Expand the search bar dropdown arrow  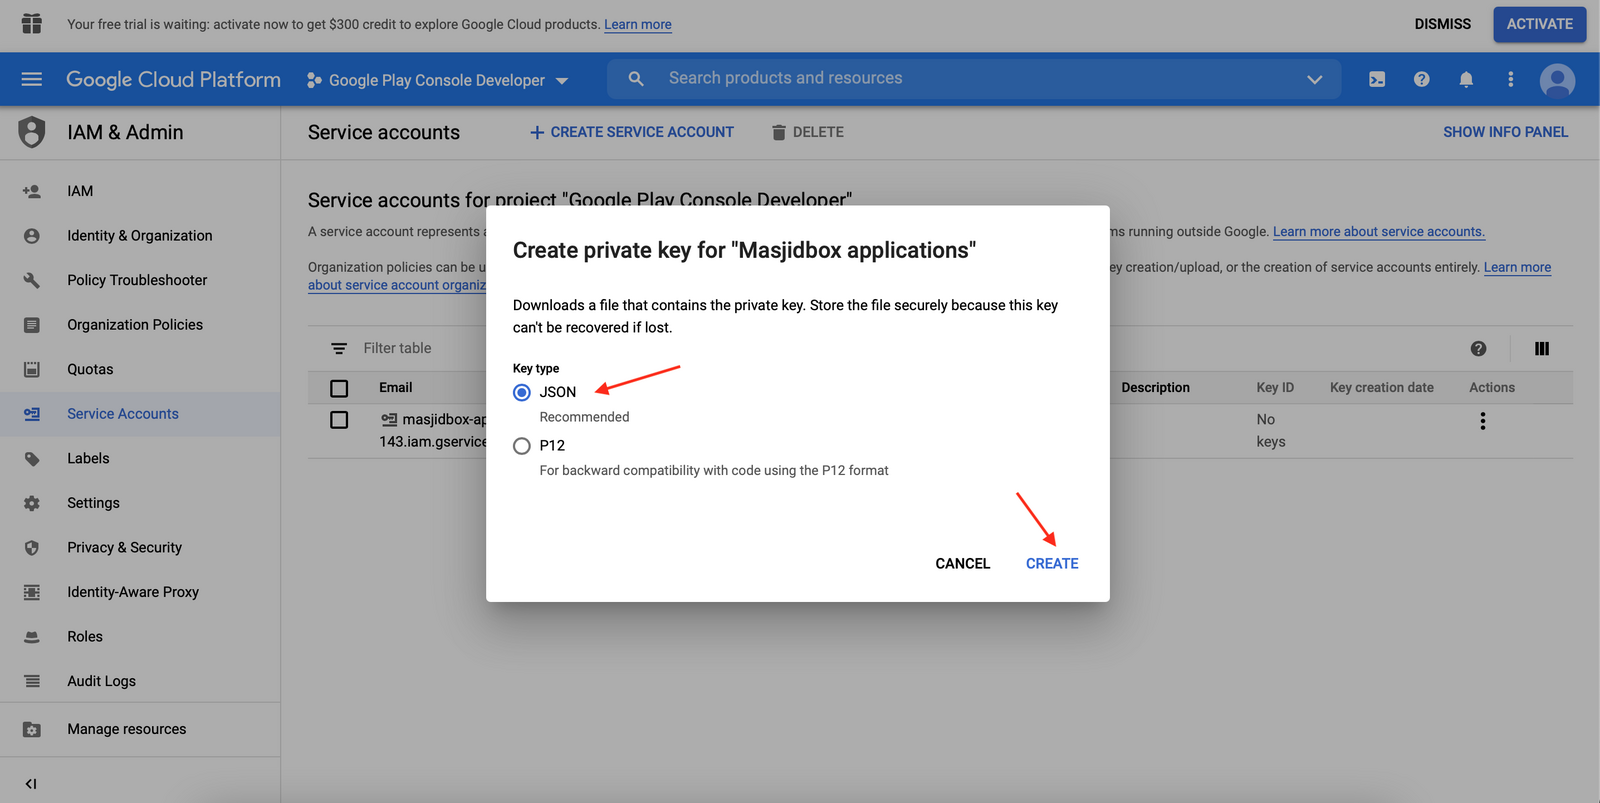(1314, 79)
